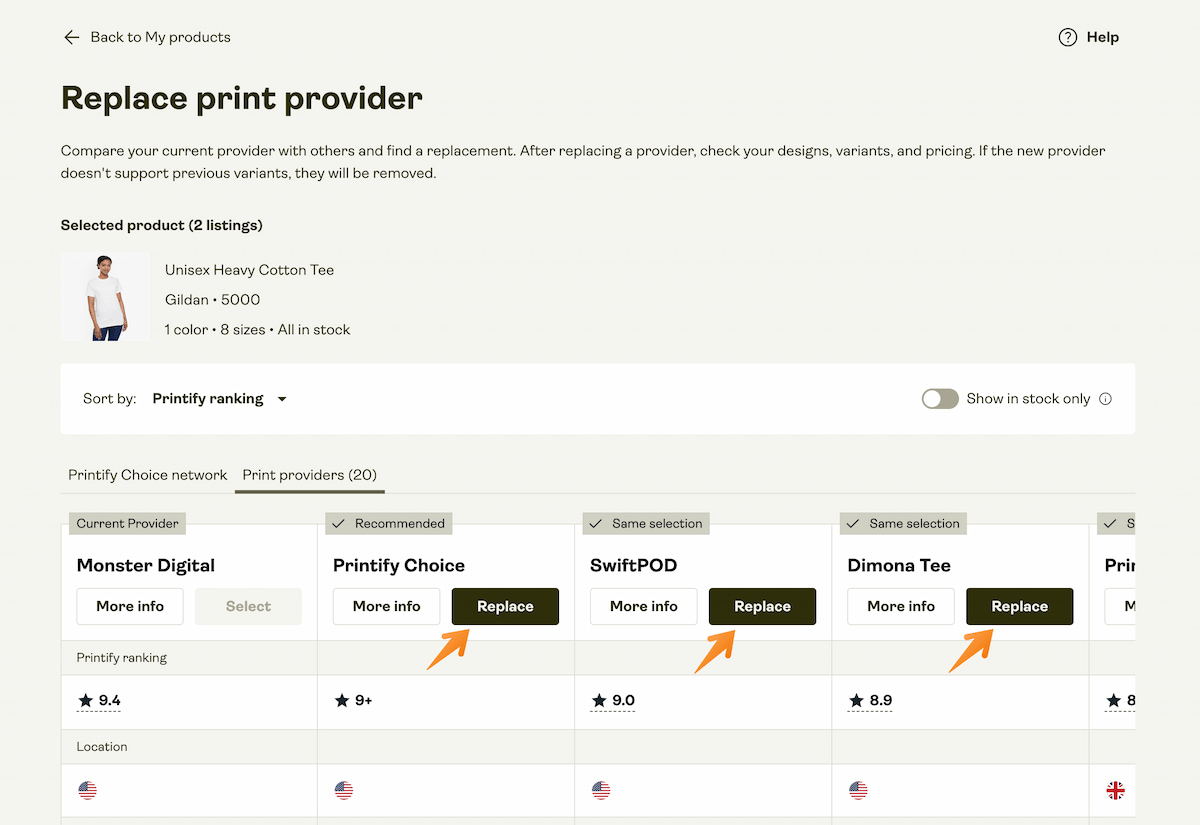The width and height of the screenshot is (1200, 825).
Task: Switch to the Printify Choice network tab
Action: 147,475
